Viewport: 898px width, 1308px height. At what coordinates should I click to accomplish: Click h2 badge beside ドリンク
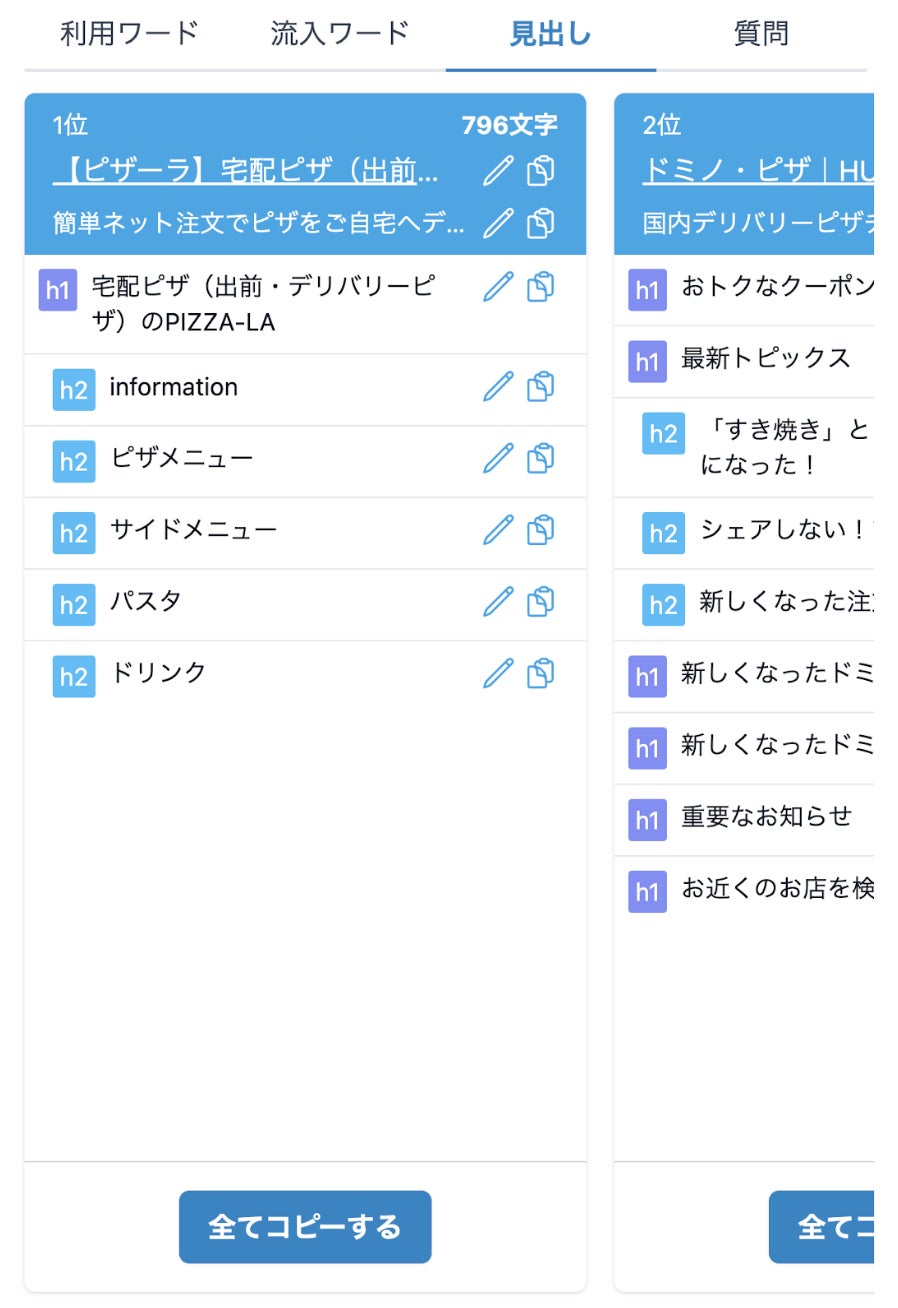pos(74,676)
